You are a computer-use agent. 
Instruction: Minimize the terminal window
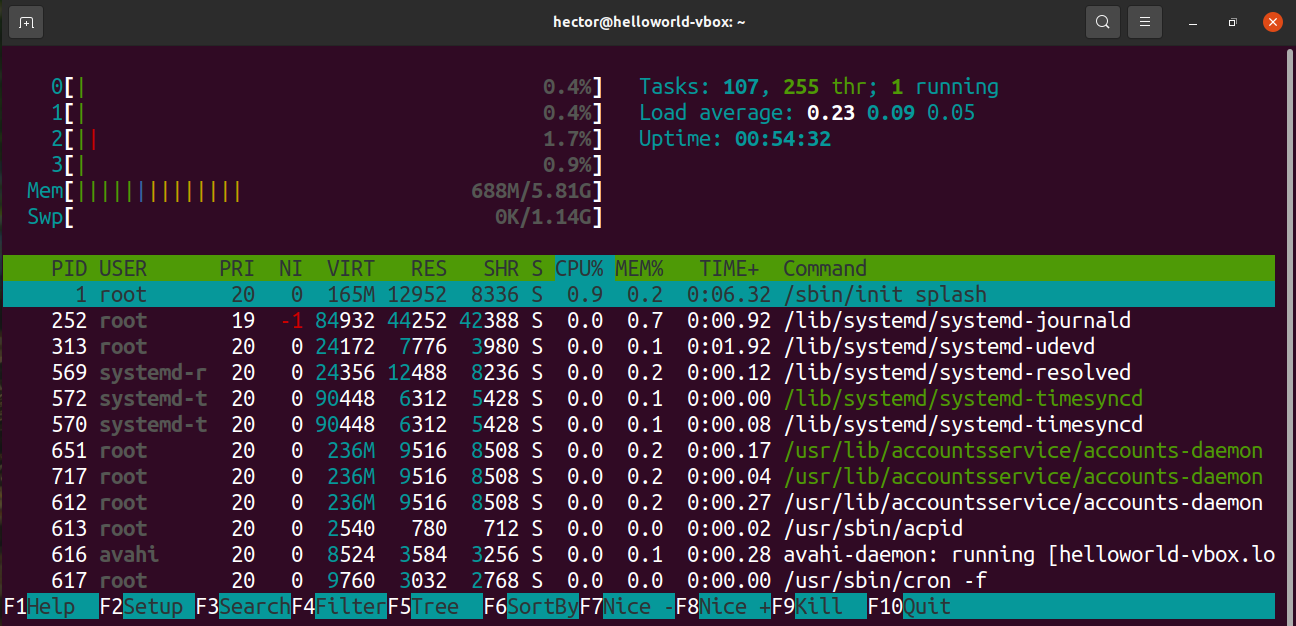(1193, 22)
